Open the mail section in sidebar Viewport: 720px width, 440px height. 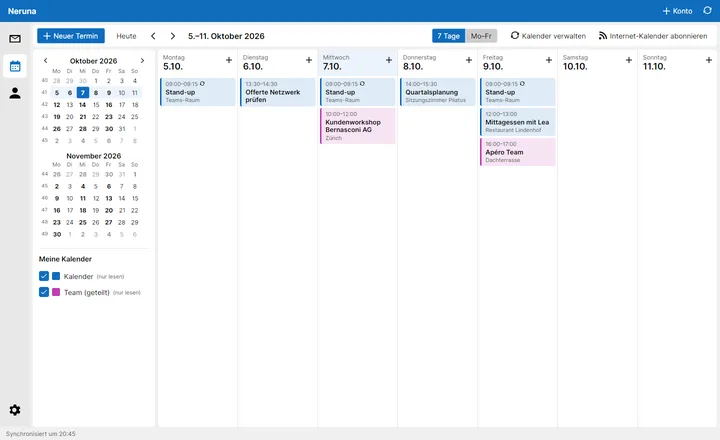[x=15, y=39]
